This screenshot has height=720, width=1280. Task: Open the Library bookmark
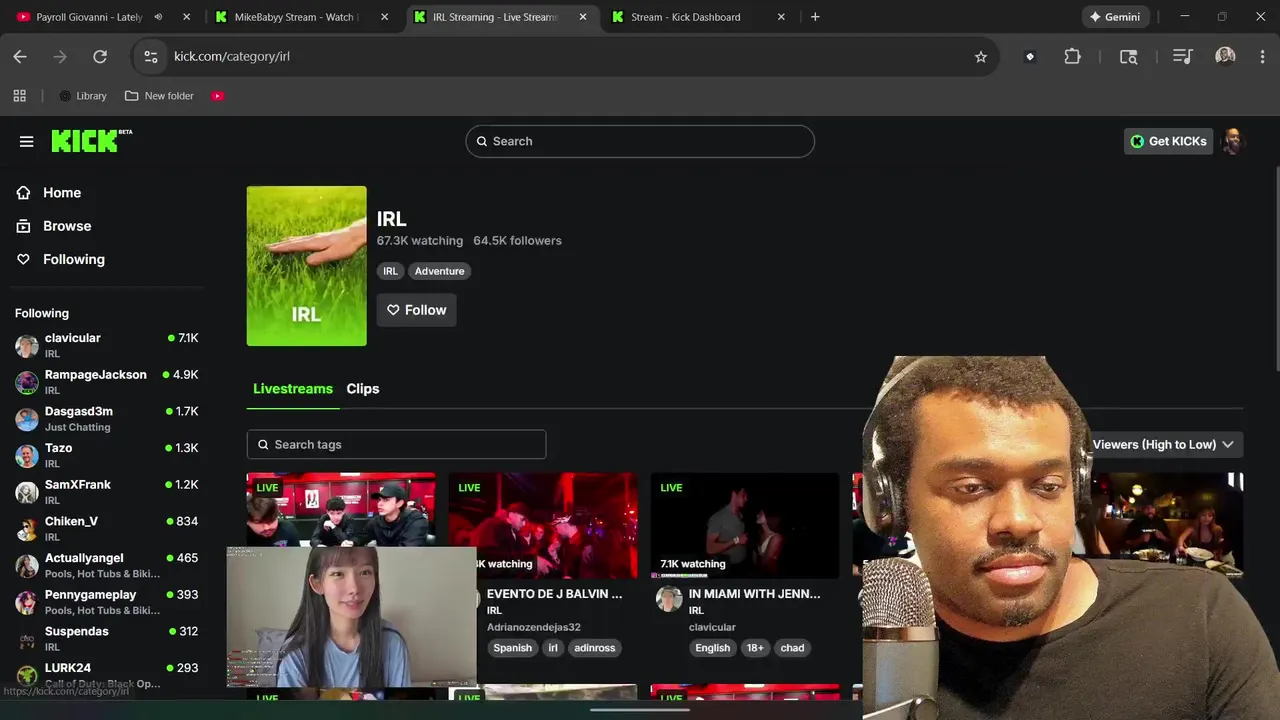click(83, 96)
